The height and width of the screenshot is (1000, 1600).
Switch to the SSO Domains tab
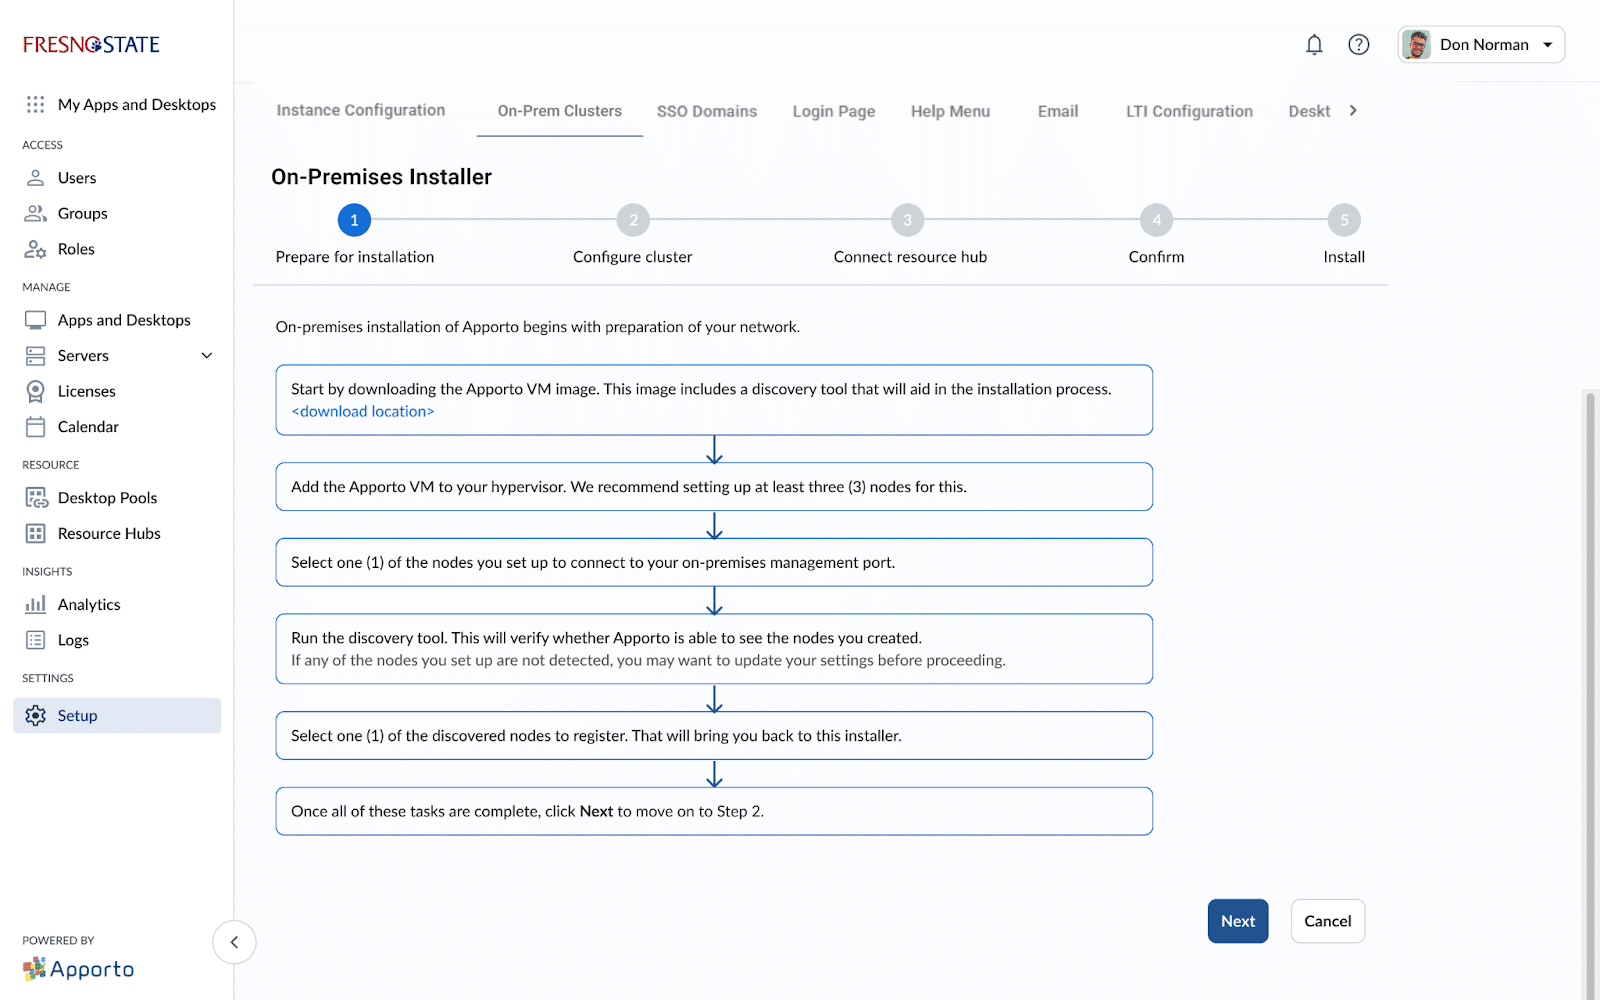[706, 111]
